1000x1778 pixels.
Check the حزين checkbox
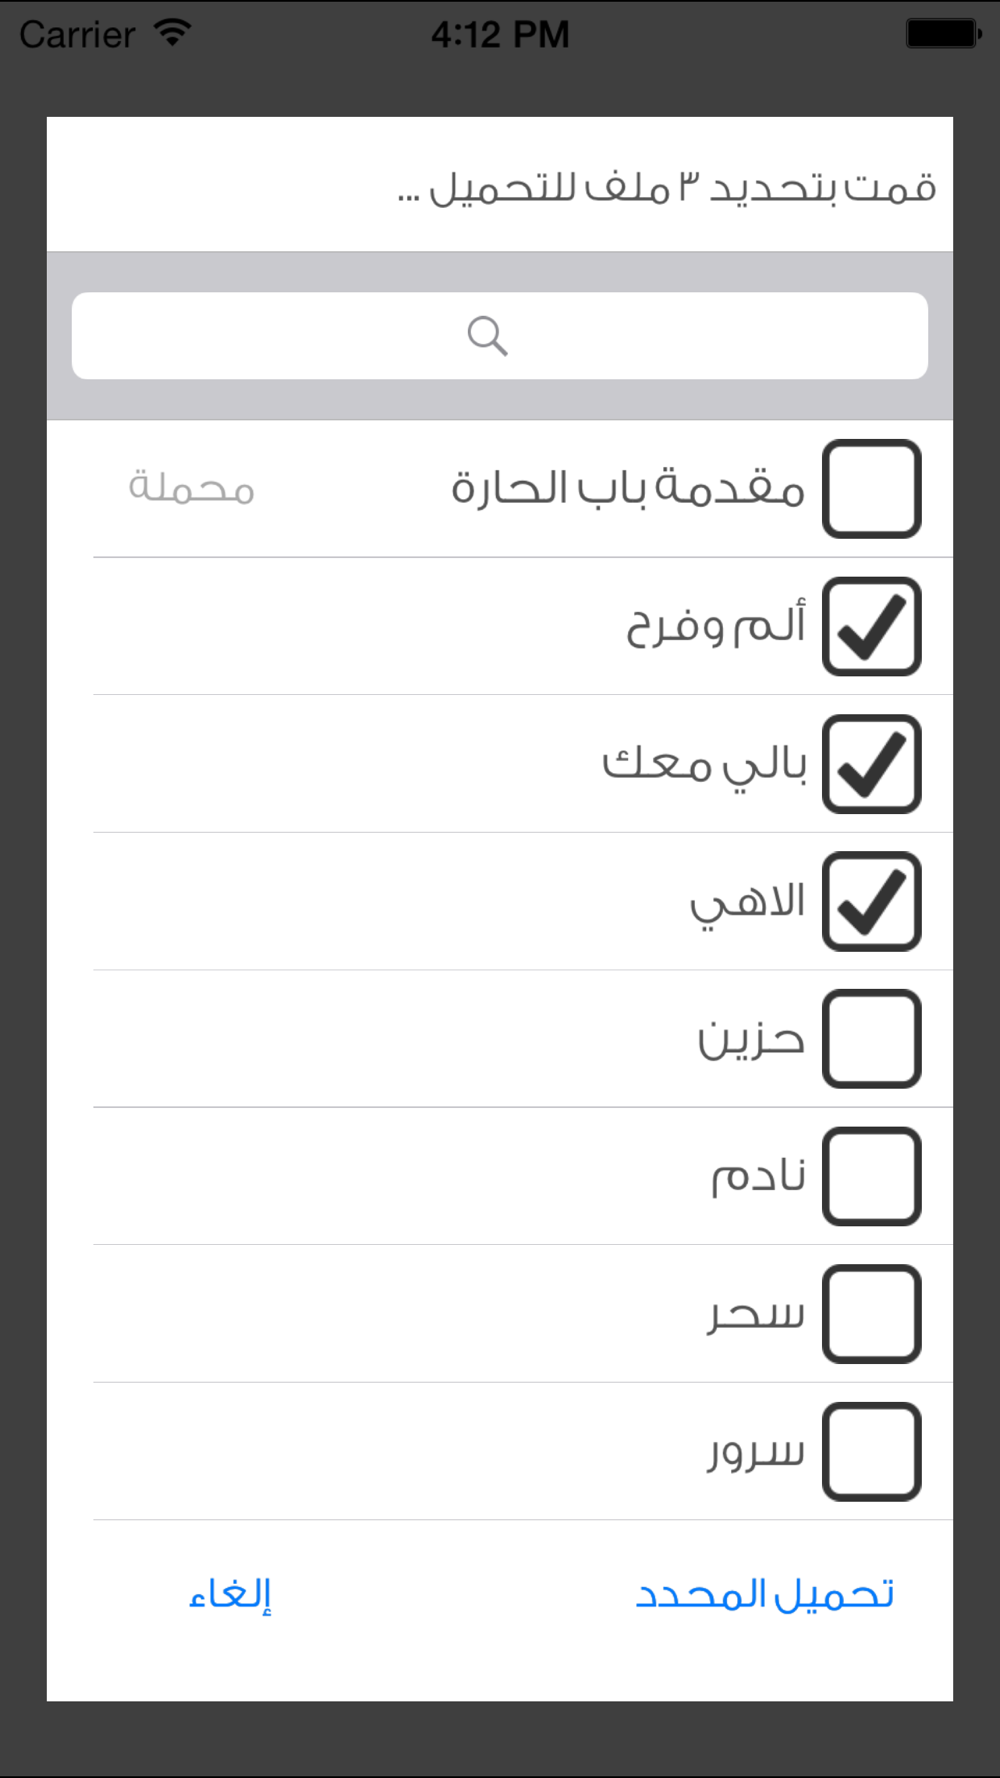871,1039
